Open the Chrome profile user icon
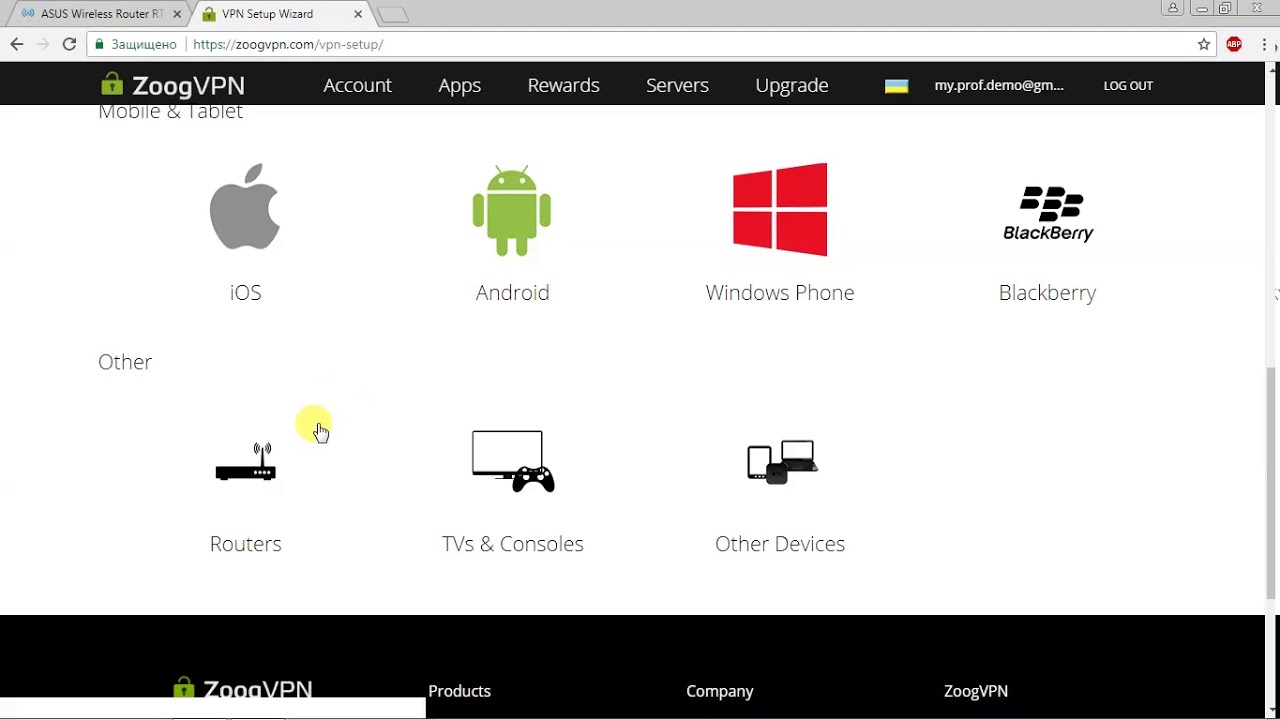 (1173, 8)
